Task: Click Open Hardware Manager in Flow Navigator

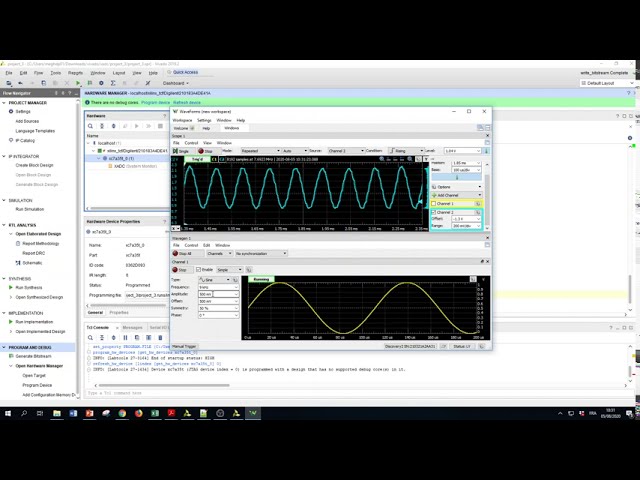Action: pyautogui.click(x=39, y=366)
